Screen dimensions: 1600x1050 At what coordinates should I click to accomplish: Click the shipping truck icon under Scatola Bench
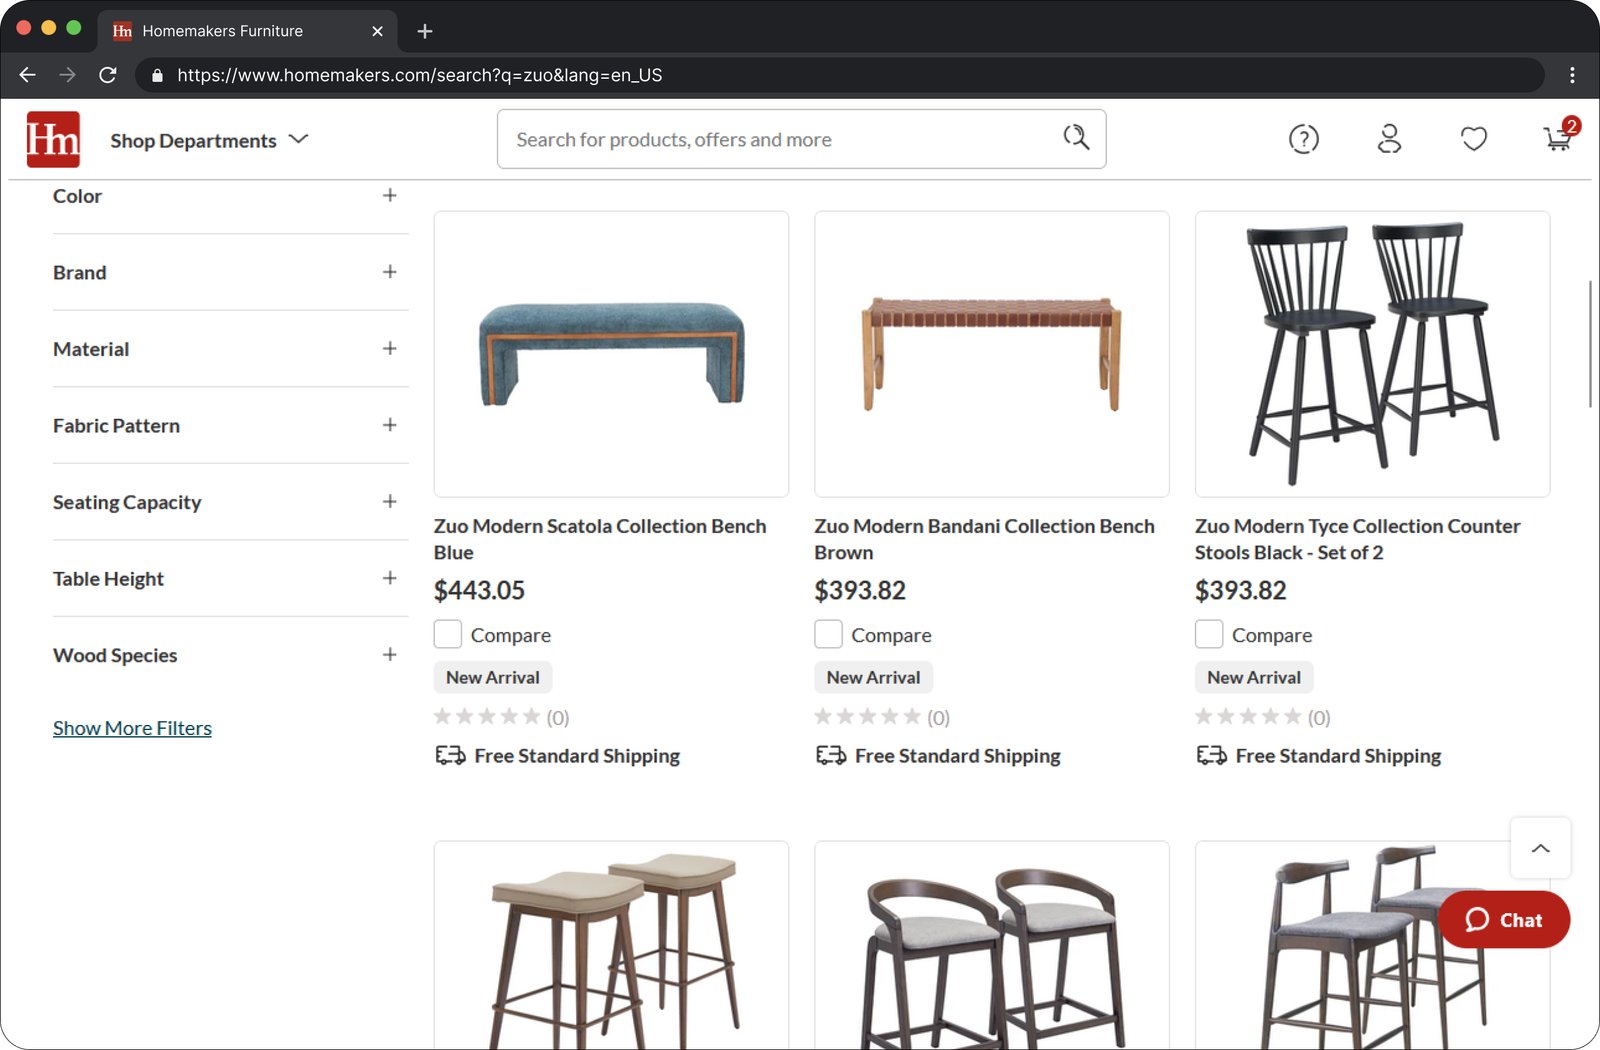coord(450,755)
